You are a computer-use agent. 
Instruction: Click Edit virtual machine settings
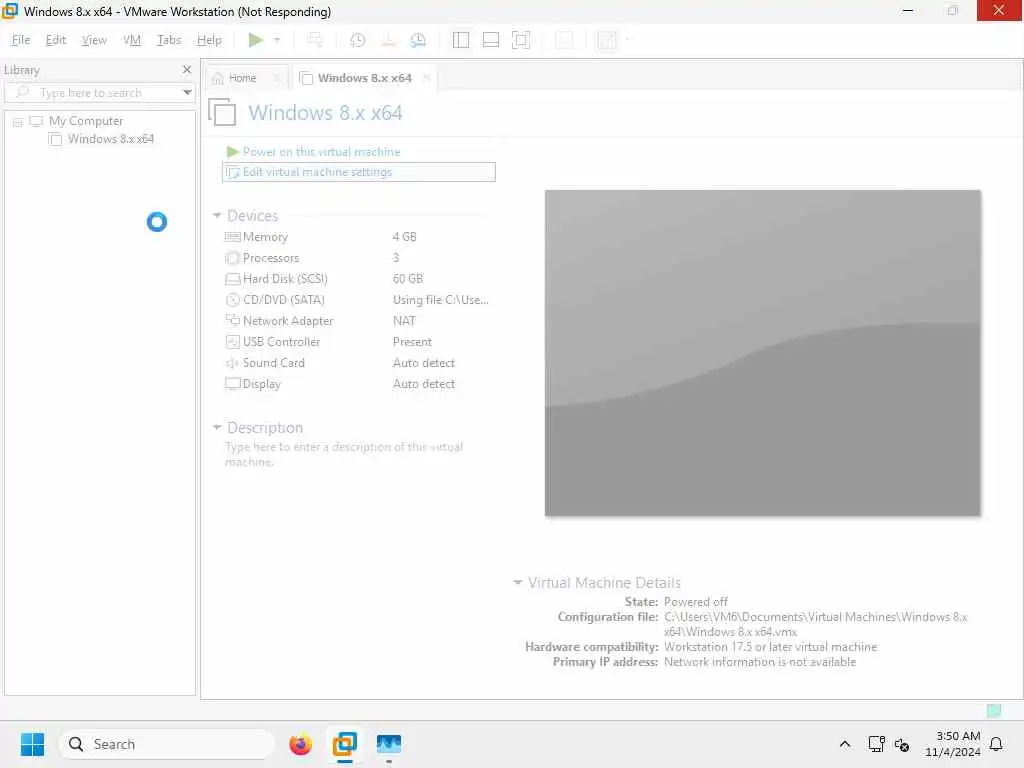359,172
